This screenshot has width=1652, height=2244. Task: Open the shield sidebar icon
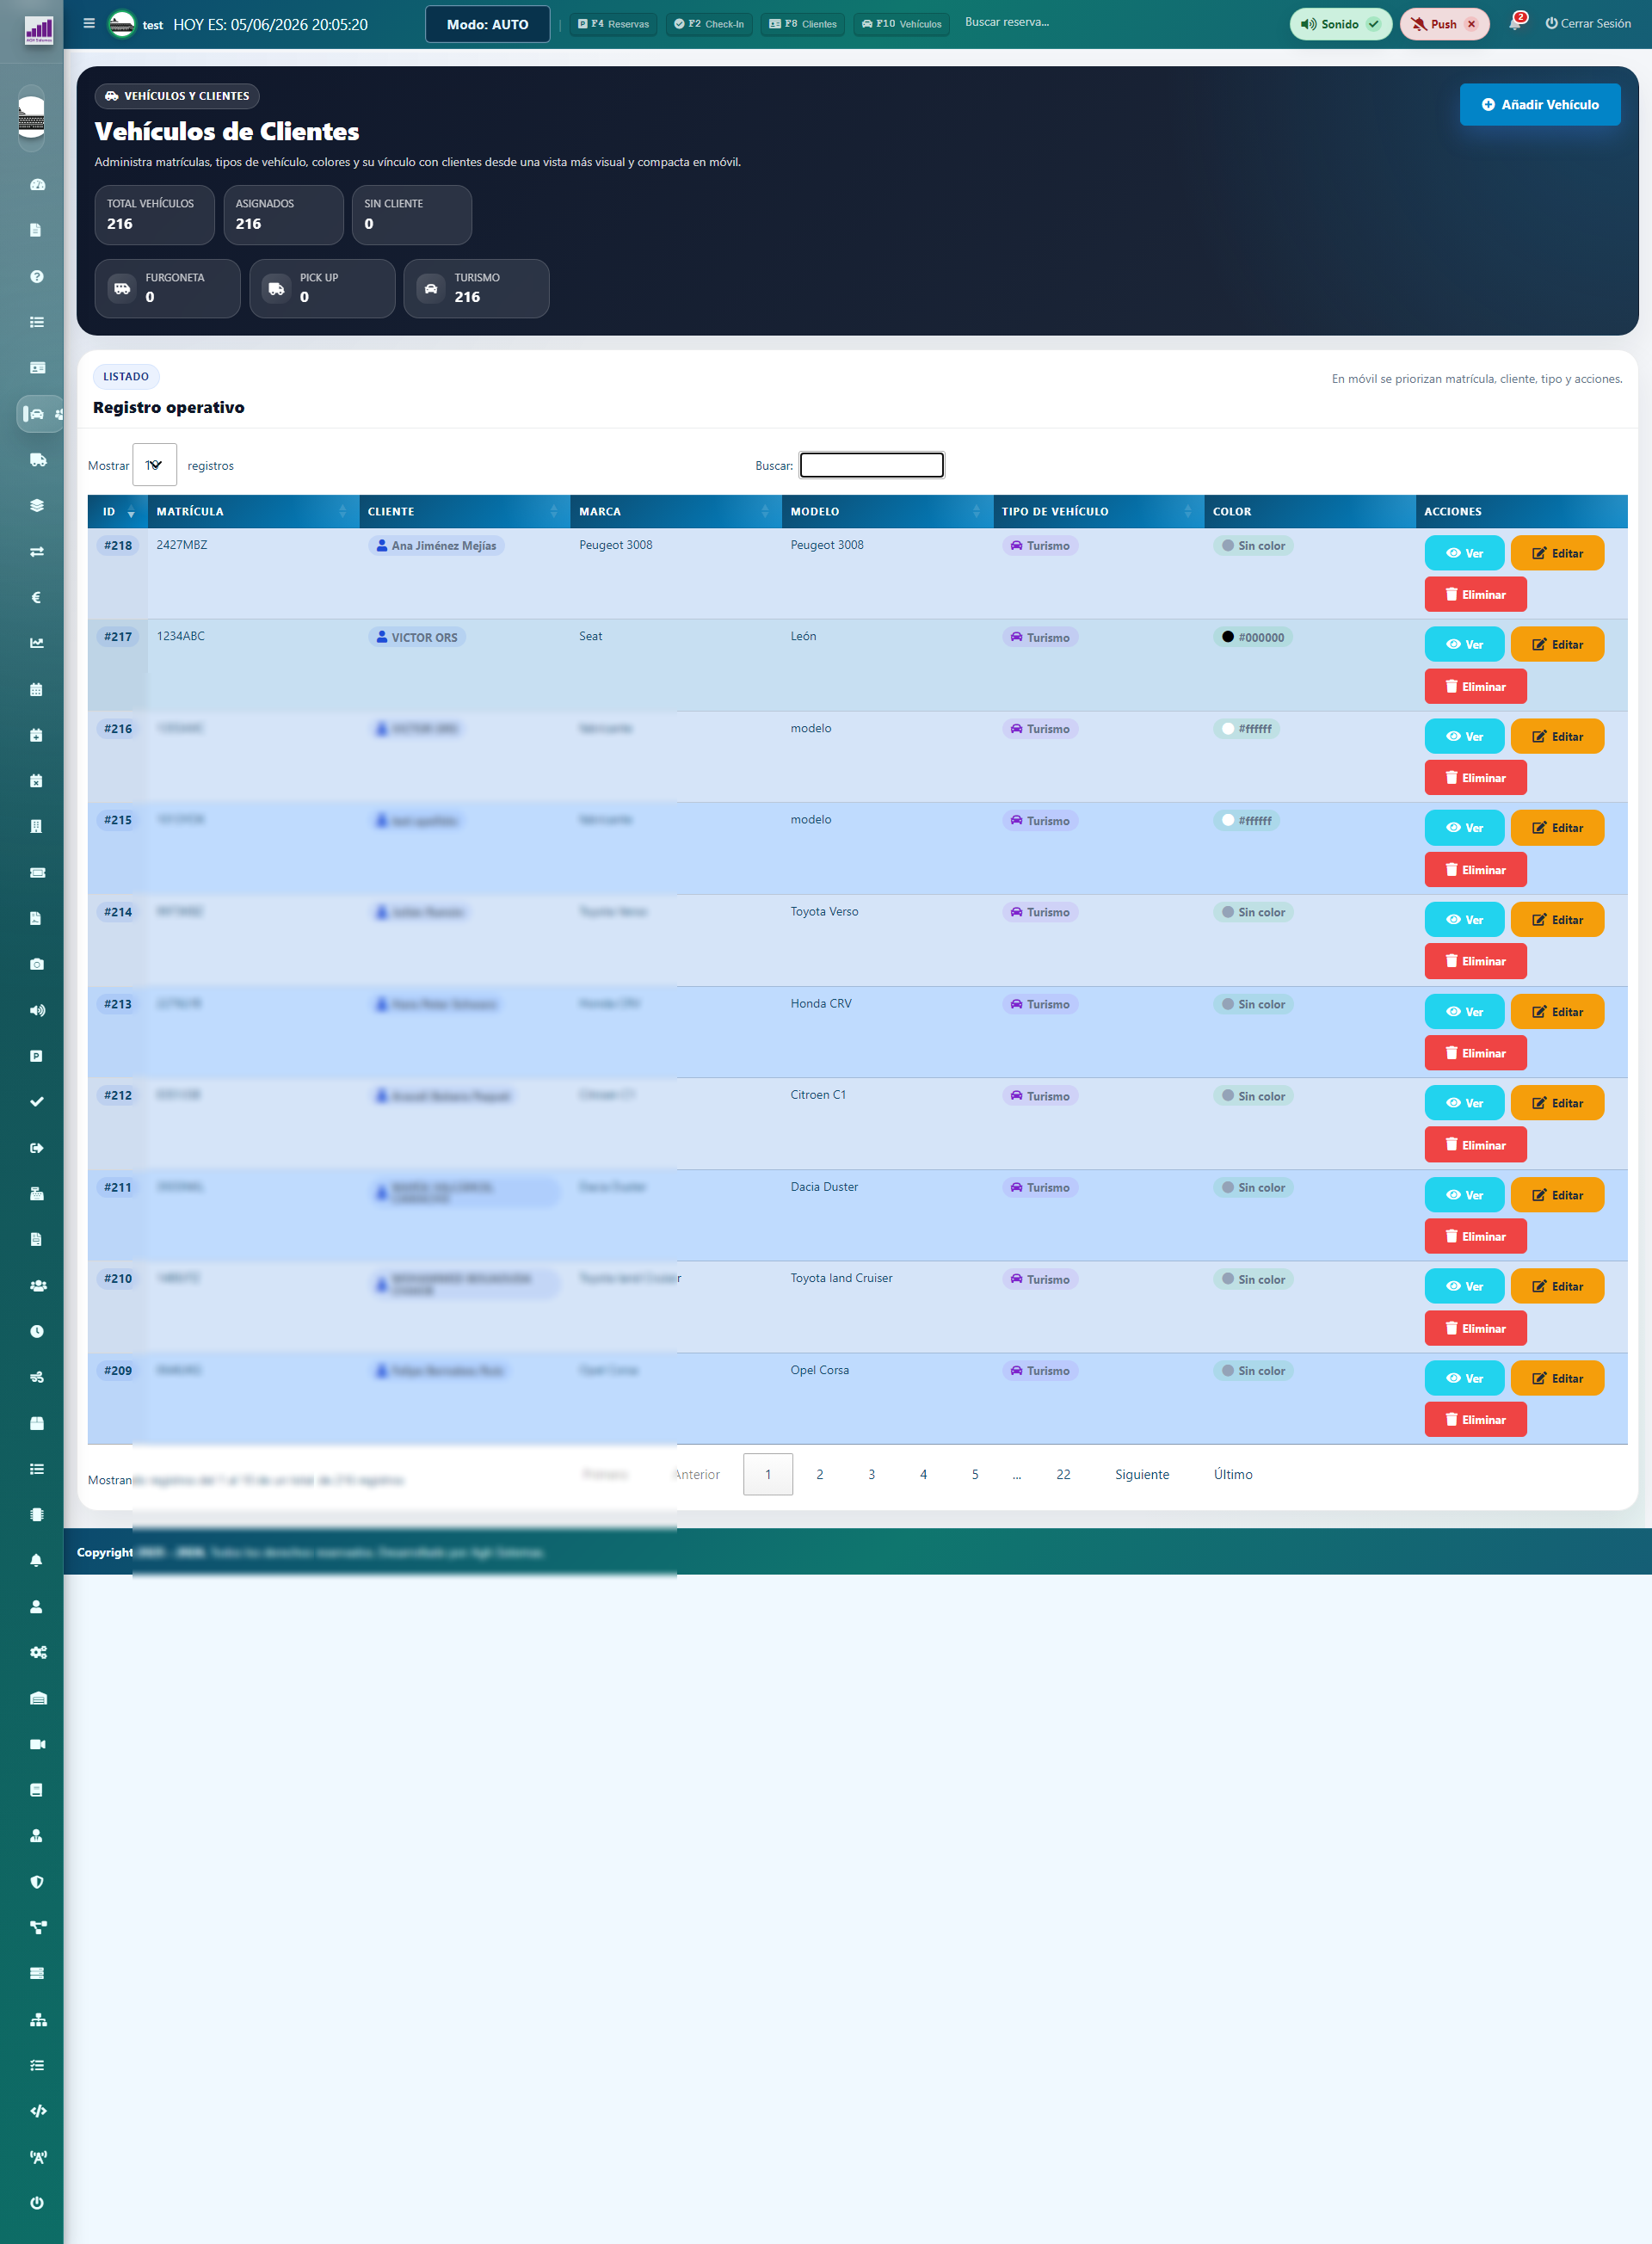[x=37, y=1882]
